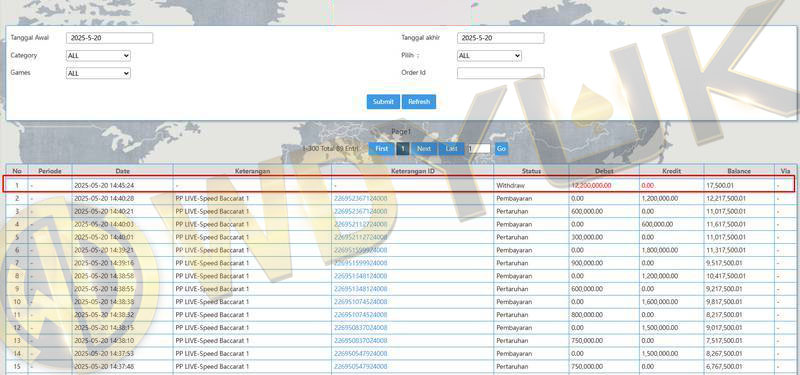Open Keterangan ID link in row 2
This screenshot has width=800, height=375.
[x=360, y=198]
